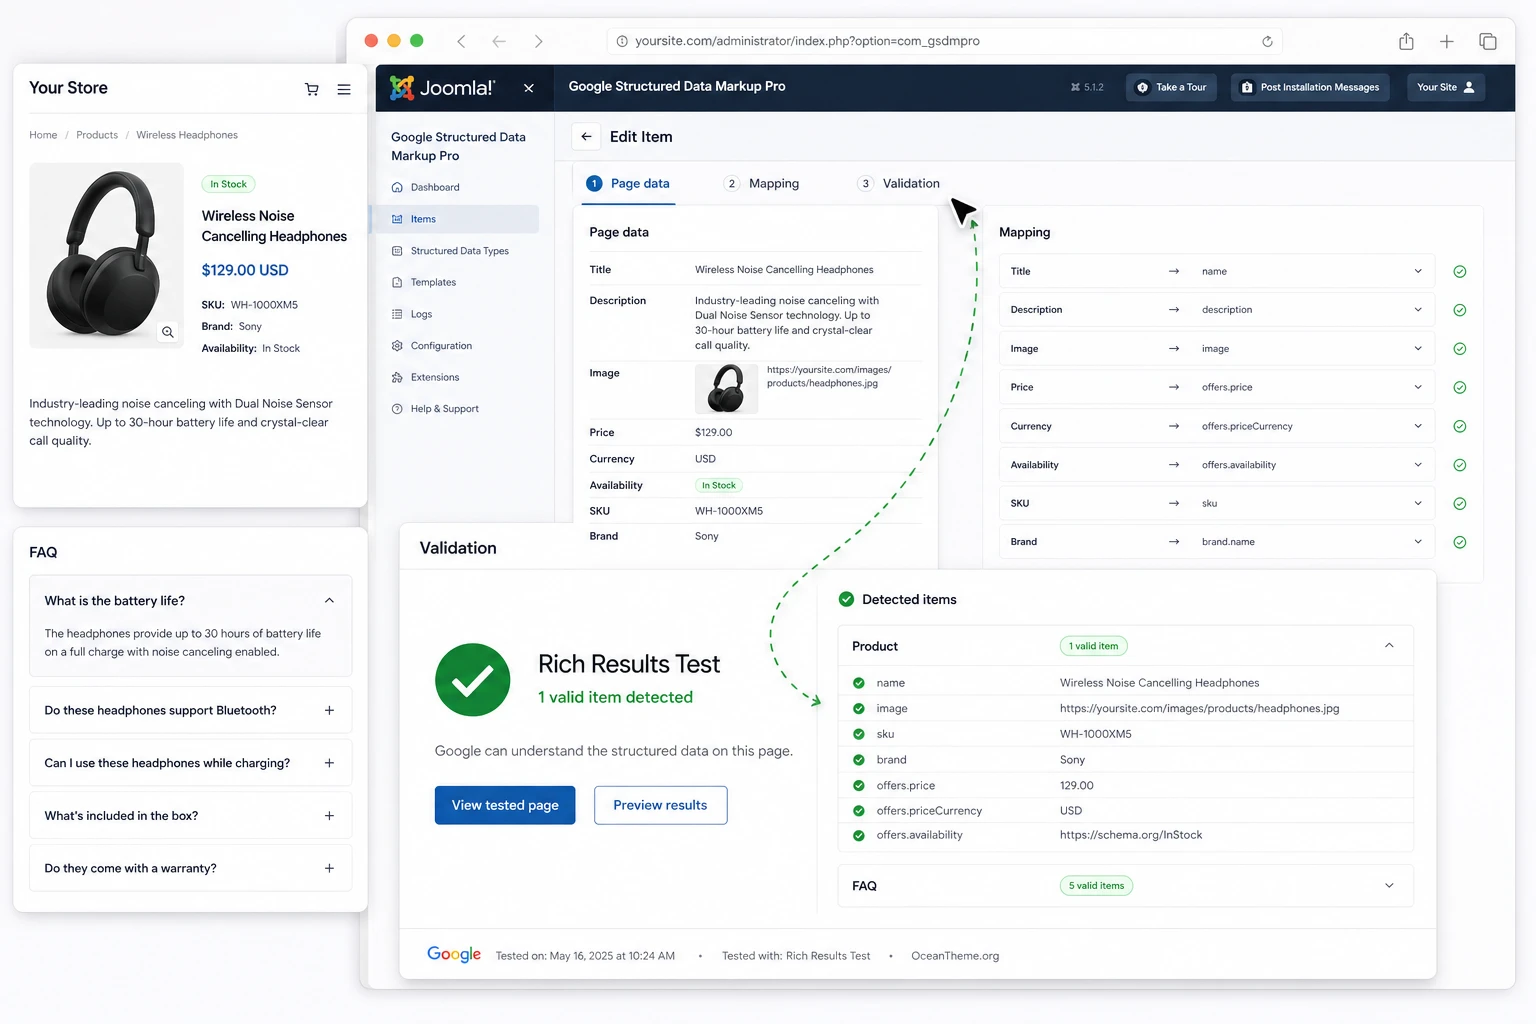
Task: Navigate forward in the browser
Action: tap(538, 41)
